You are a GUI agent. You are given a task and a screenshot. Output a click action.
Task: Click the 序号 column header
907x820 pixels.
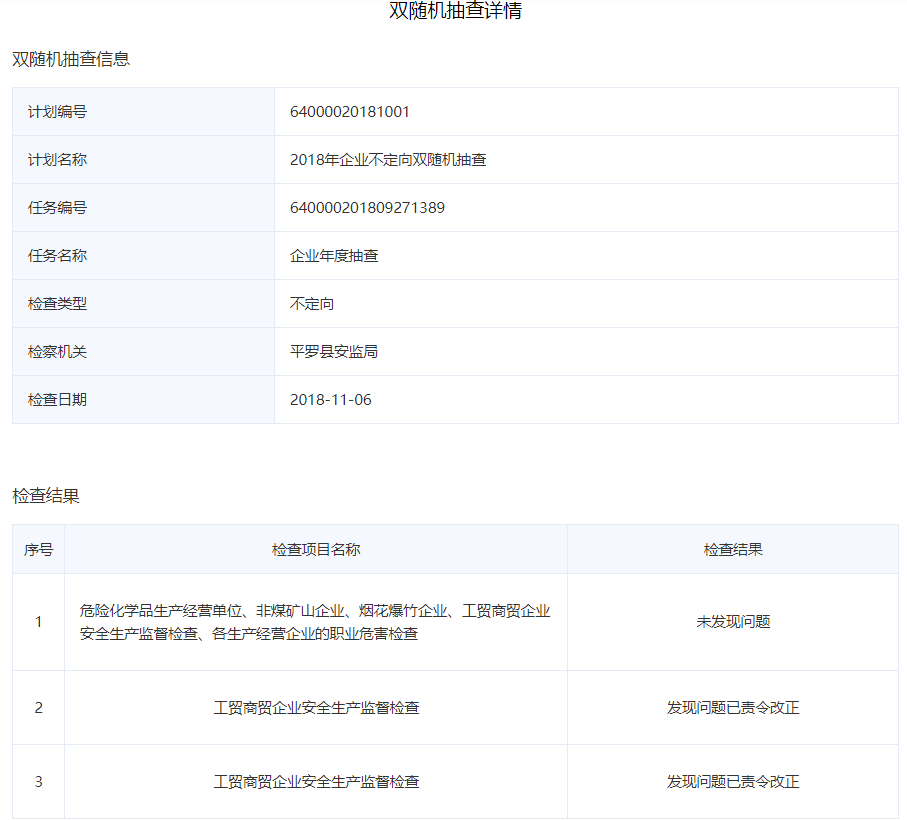click(x=39, y=550)
